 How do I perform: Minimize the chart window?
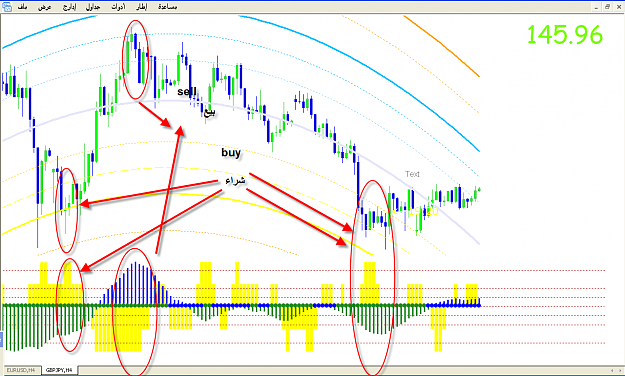tap(596, 7)
